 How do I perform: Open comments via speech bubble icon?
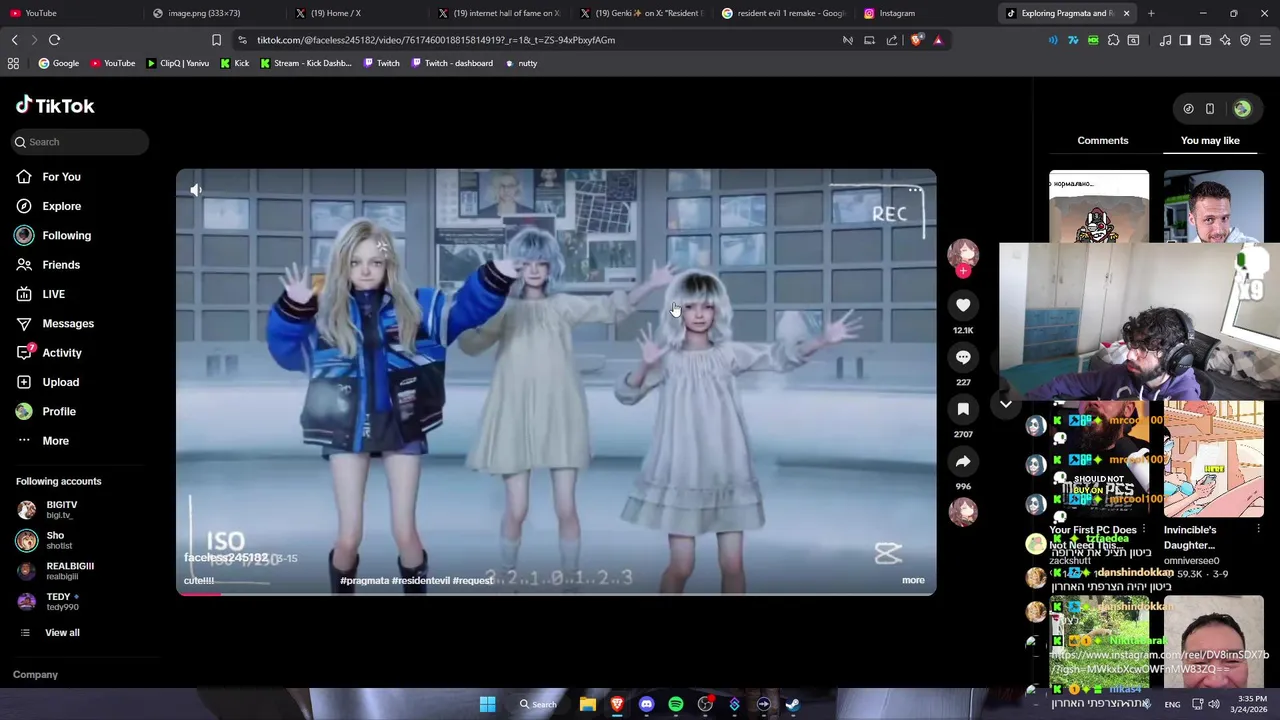963,357
